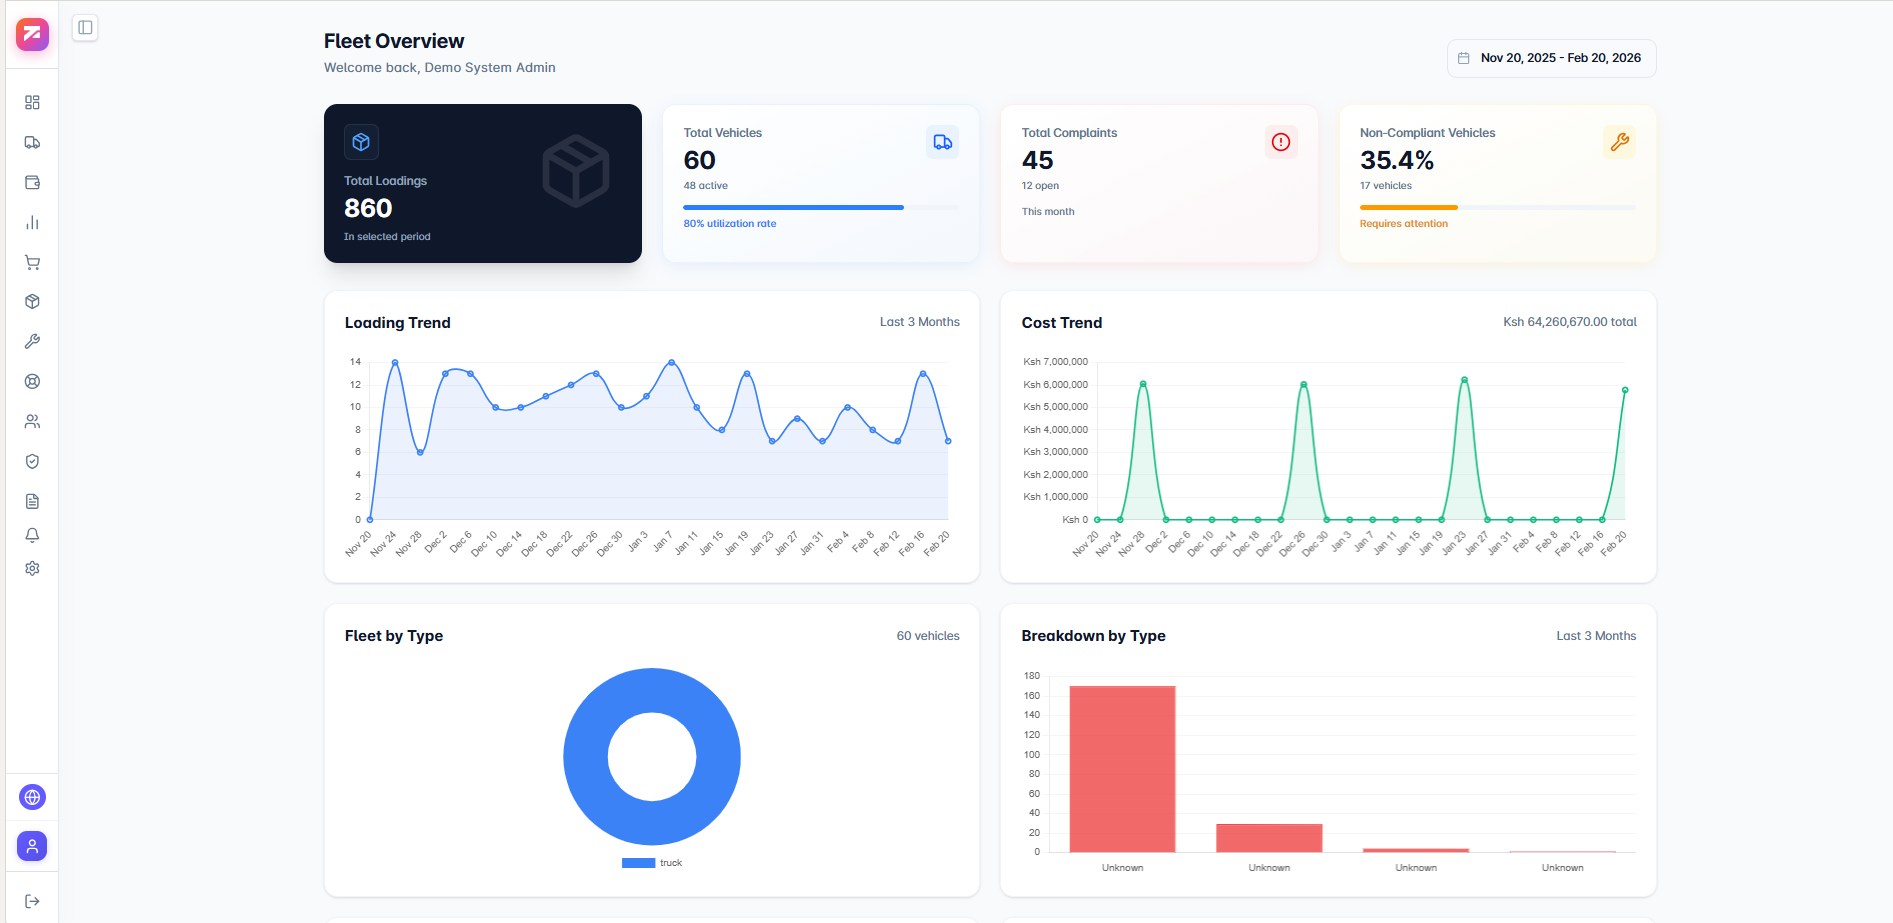Click the lifebuoy support icon
Image resolution: width=1893 pixels, height=923 pixels.
tap(32, 381)
